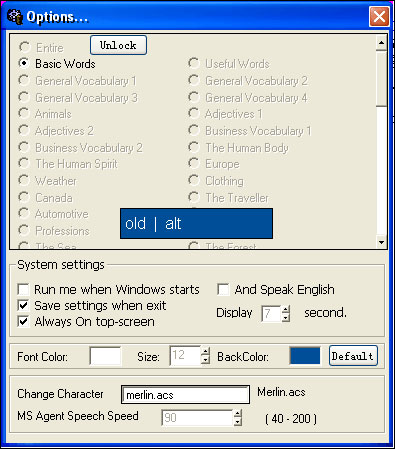Decrease font Size with down arrow
Image resolution: width=395 pixels, height=449 pixels.
click(206, 360)
